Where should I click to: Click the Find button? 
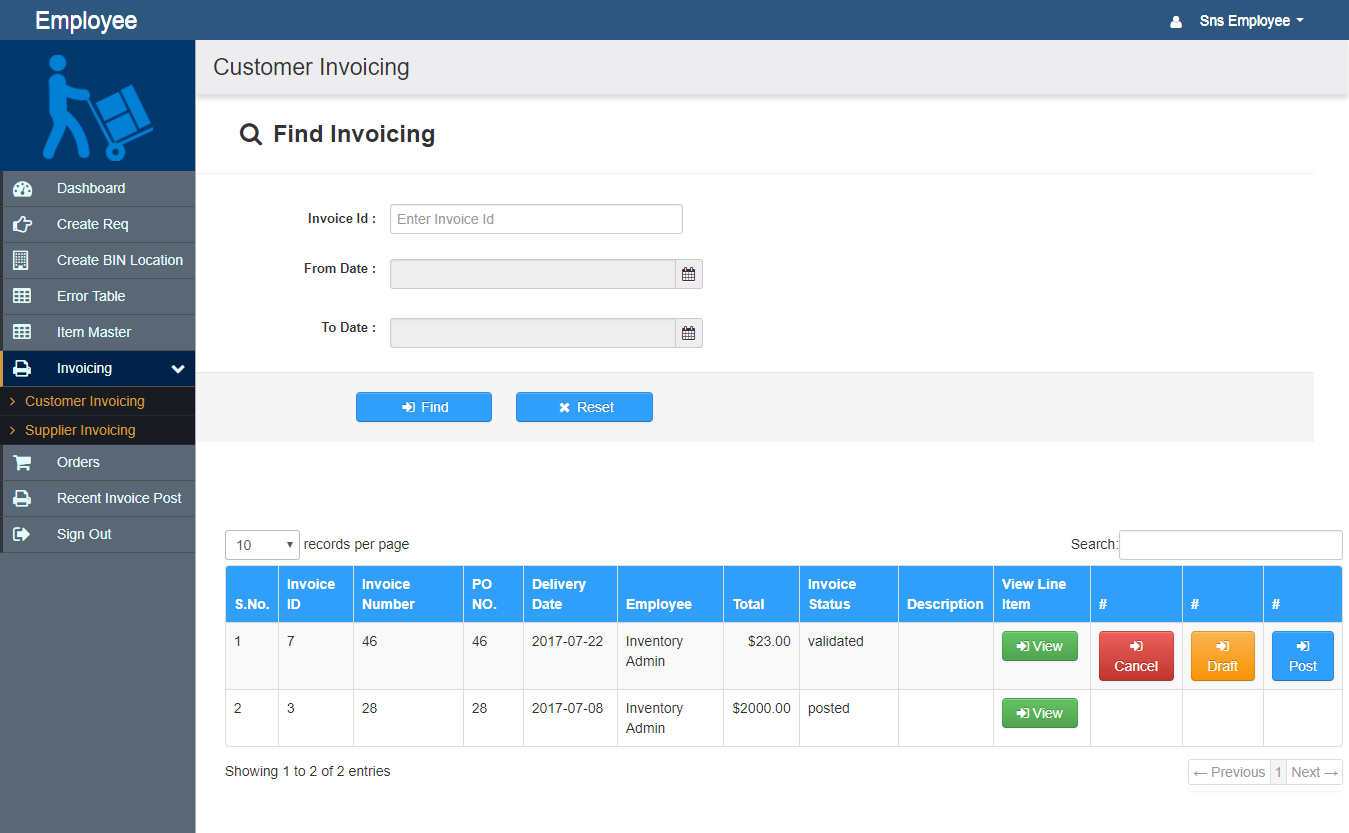(x=423, y=407)
